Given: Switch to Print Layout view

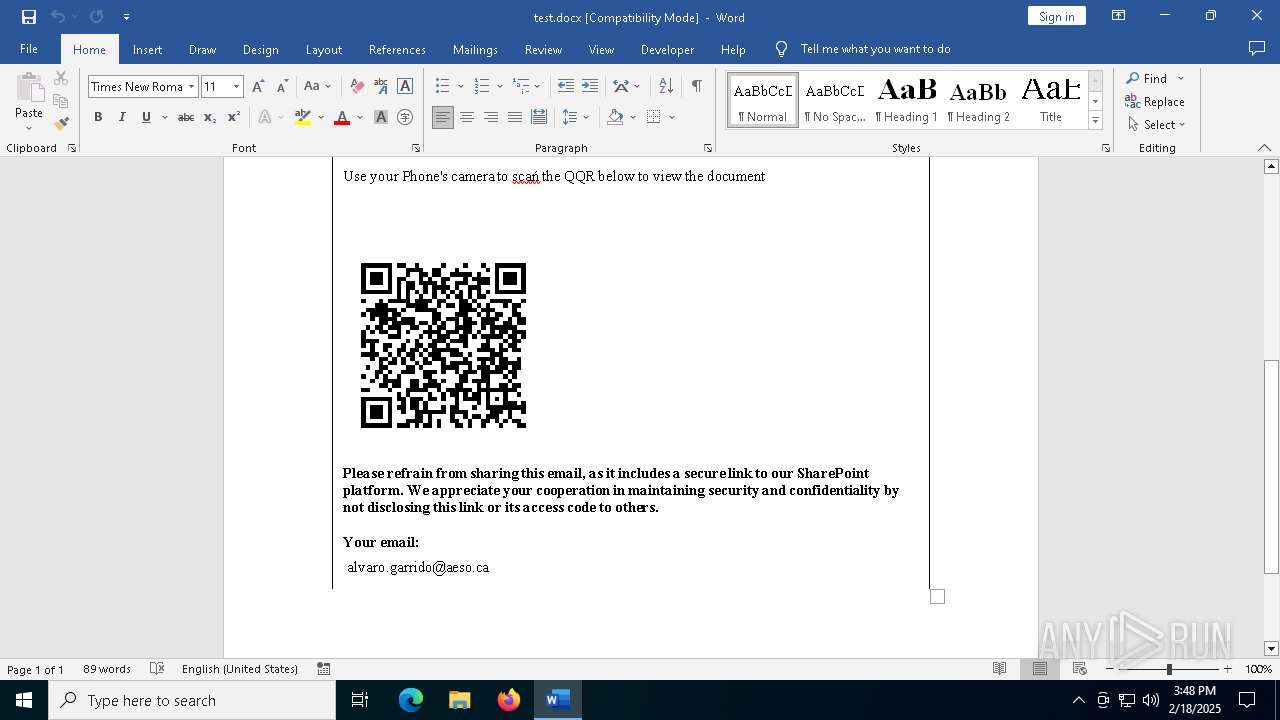Looking at the screenshot, I should click(1040, 668).
